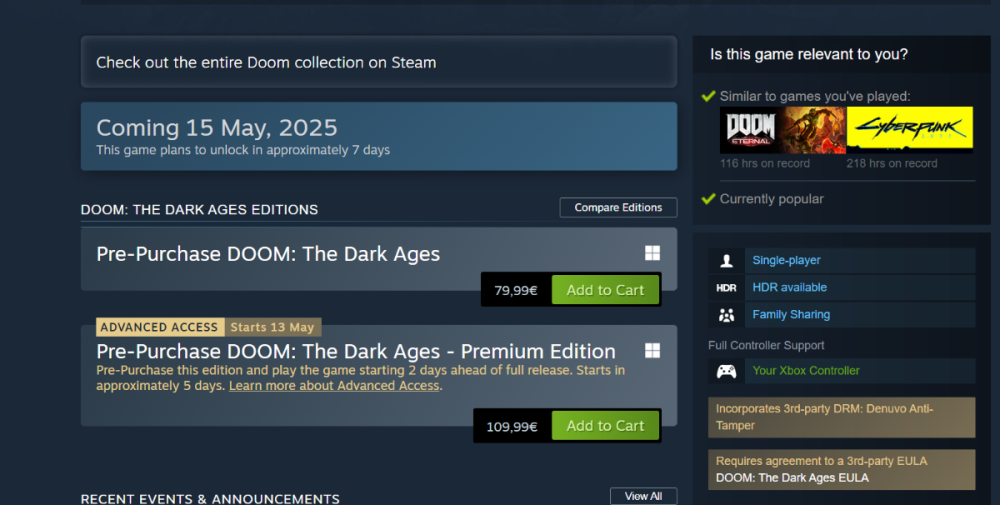Open Learn more about Advanced Access link
1000x505 pixels.
pyautogui.click(x=334, y=386)
